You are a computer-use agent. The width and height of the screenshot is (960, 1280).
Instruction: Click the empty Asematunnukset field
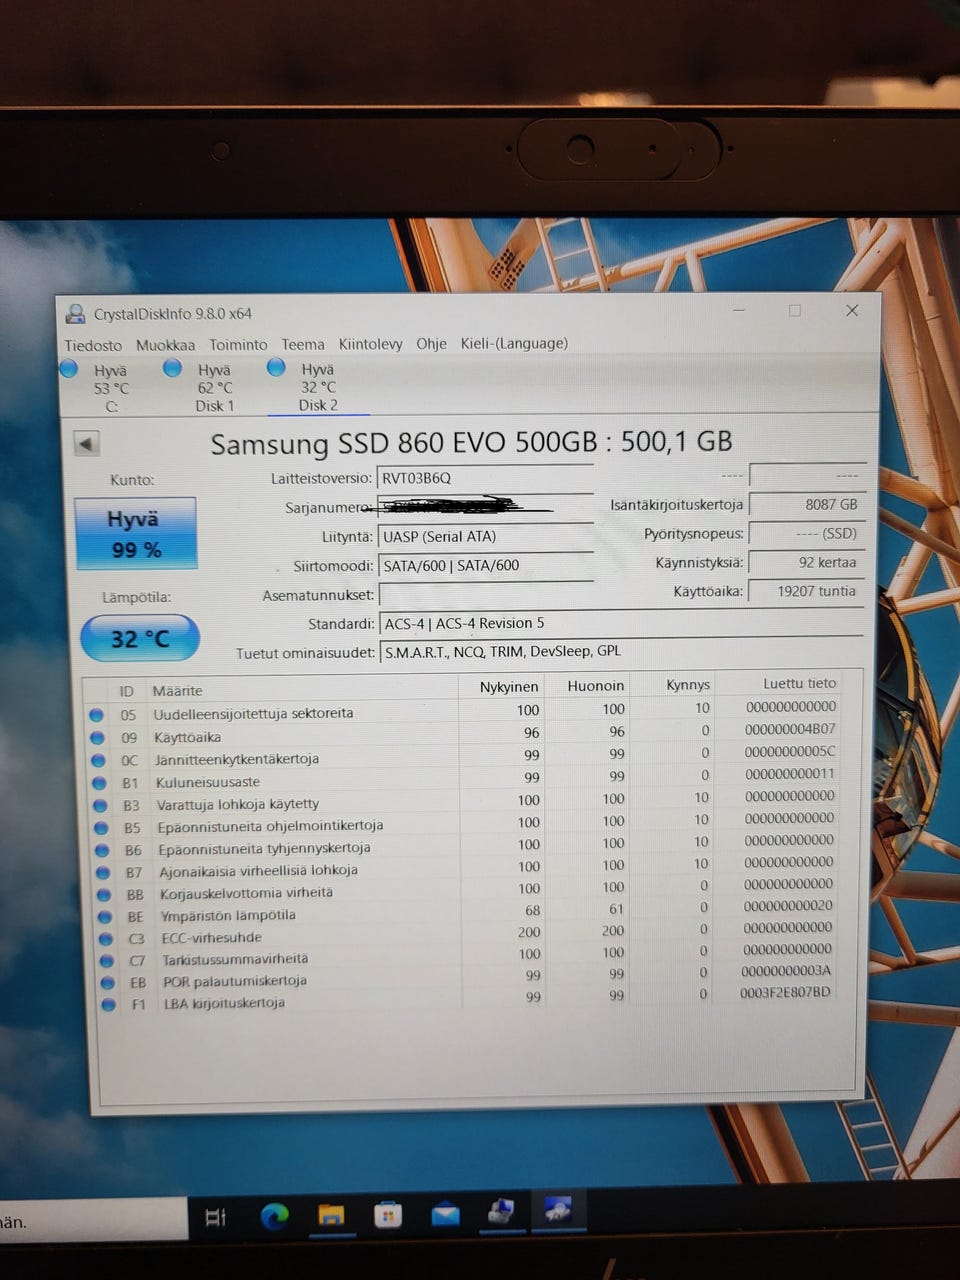[486, 595]
